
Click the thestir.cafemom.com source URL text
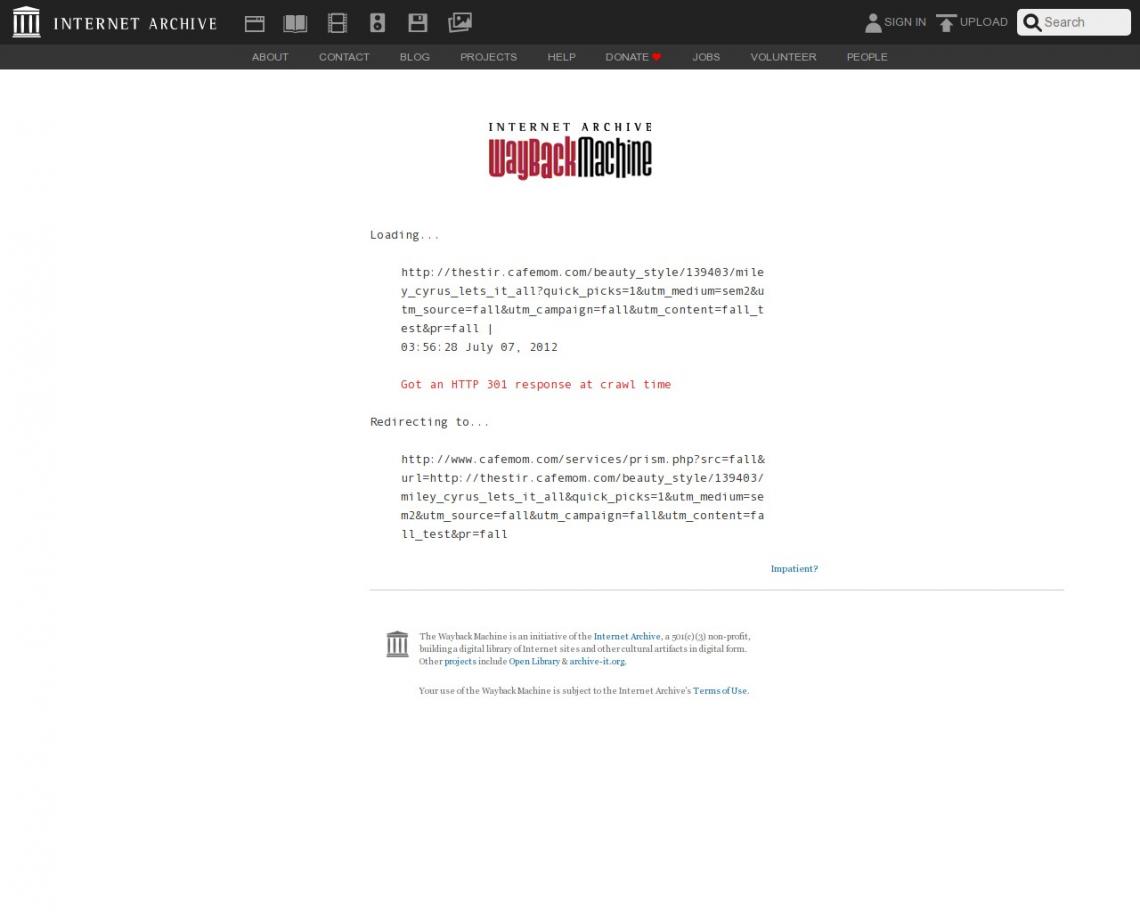[582, 300]
